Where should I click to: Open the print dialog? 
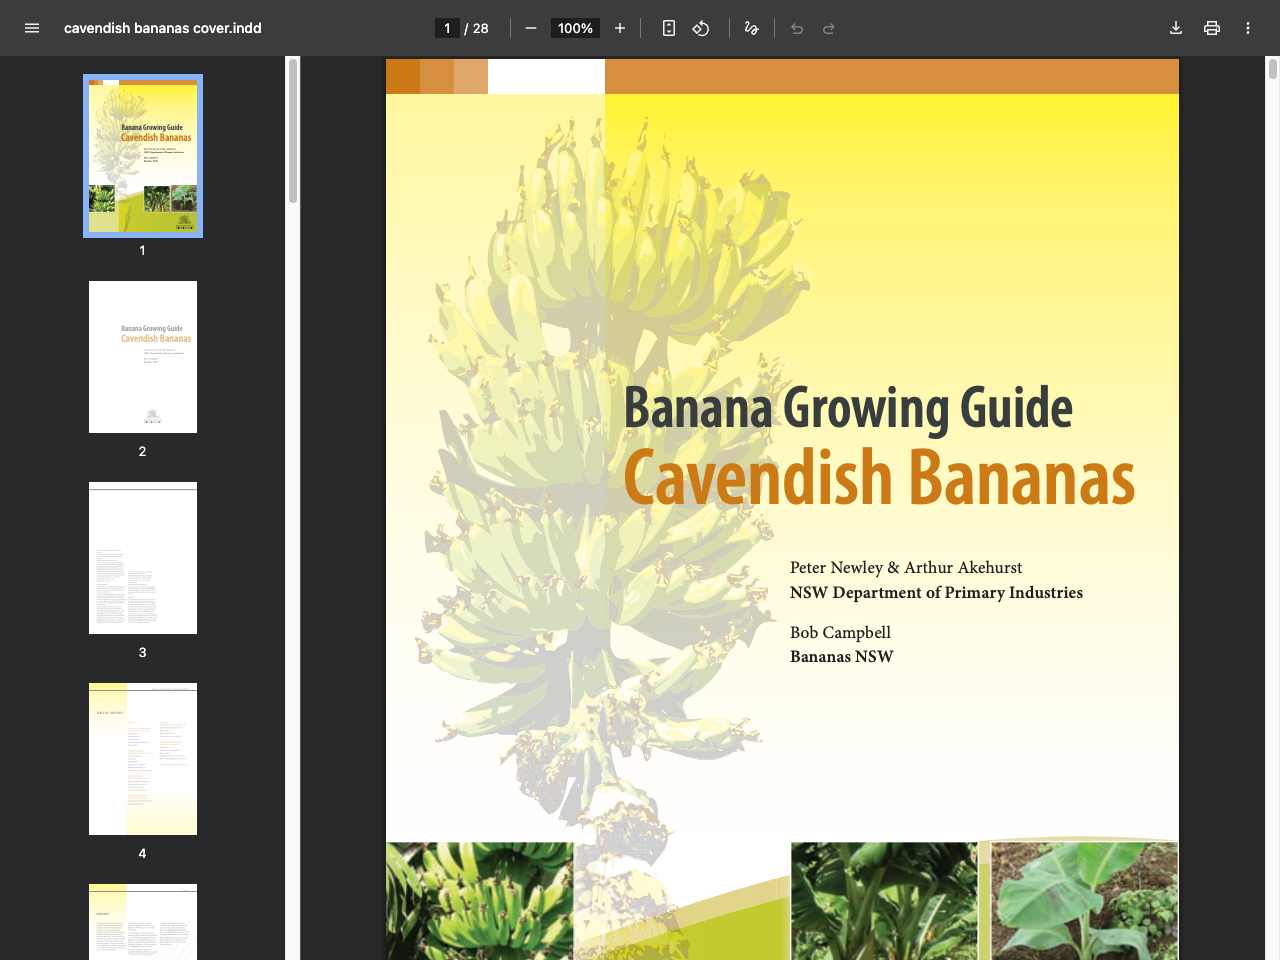click(1212, 28)
